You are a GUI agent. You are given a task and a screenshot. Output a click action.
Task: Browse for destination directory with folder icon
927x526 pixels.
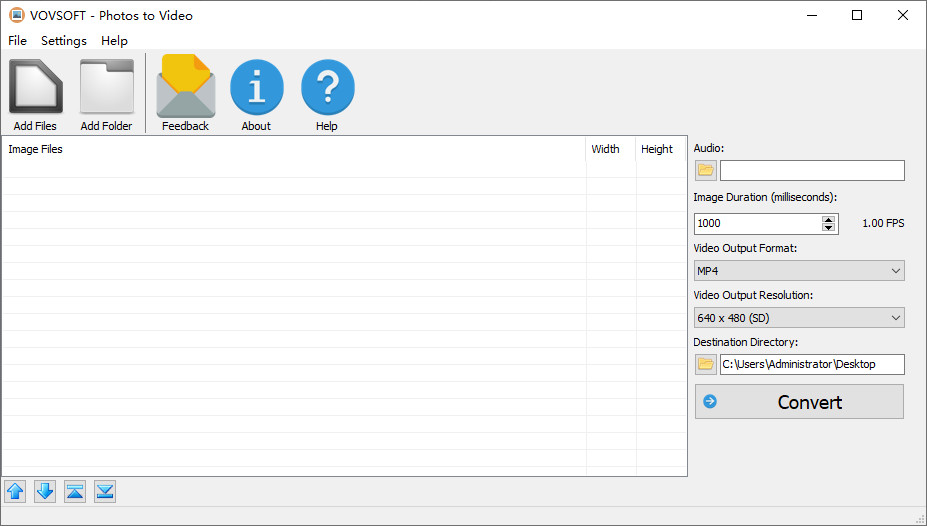tap(705, 364)
